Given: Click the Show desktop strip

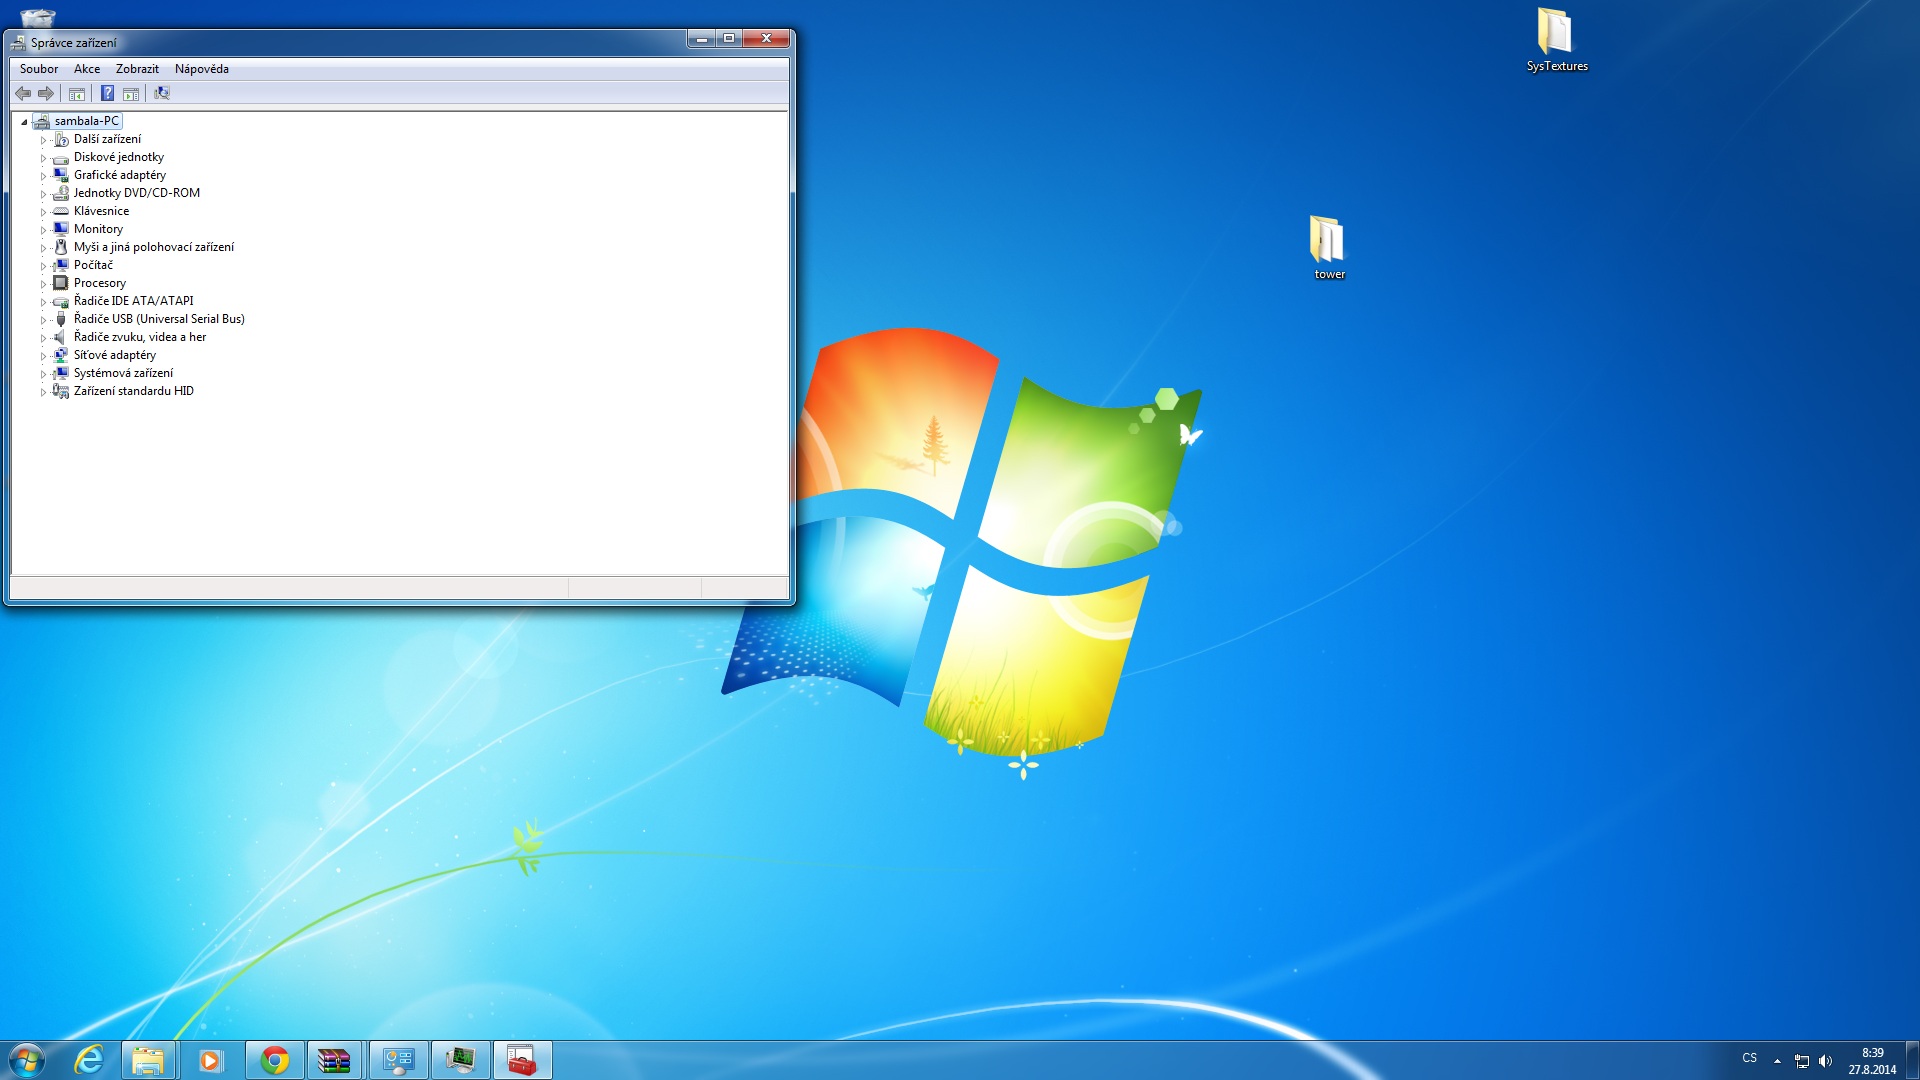Looking at the screenshot, I should (x=1912, y=1060).
